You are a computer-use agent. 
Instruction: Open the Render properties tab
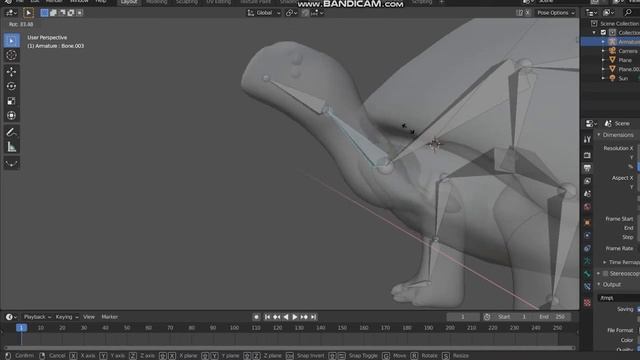point(587,155)
